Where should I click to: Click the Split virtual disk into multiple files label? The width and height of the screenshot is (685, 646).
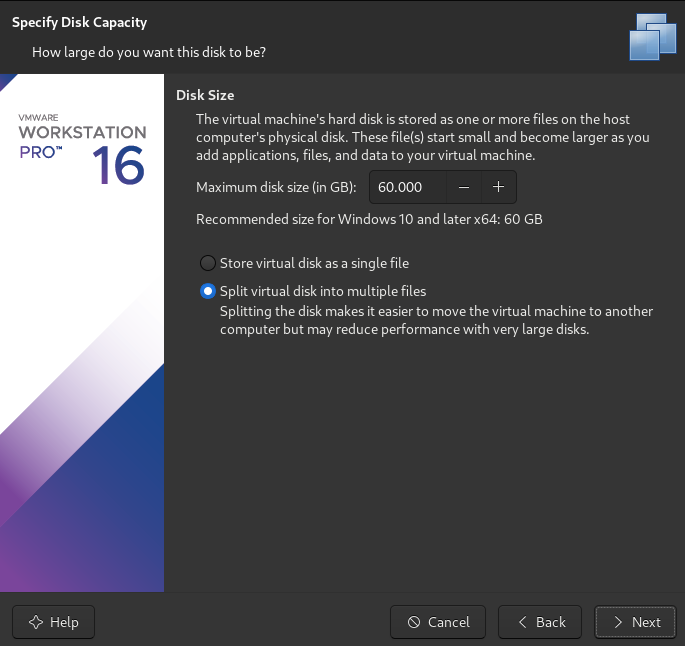click(323, 291)
